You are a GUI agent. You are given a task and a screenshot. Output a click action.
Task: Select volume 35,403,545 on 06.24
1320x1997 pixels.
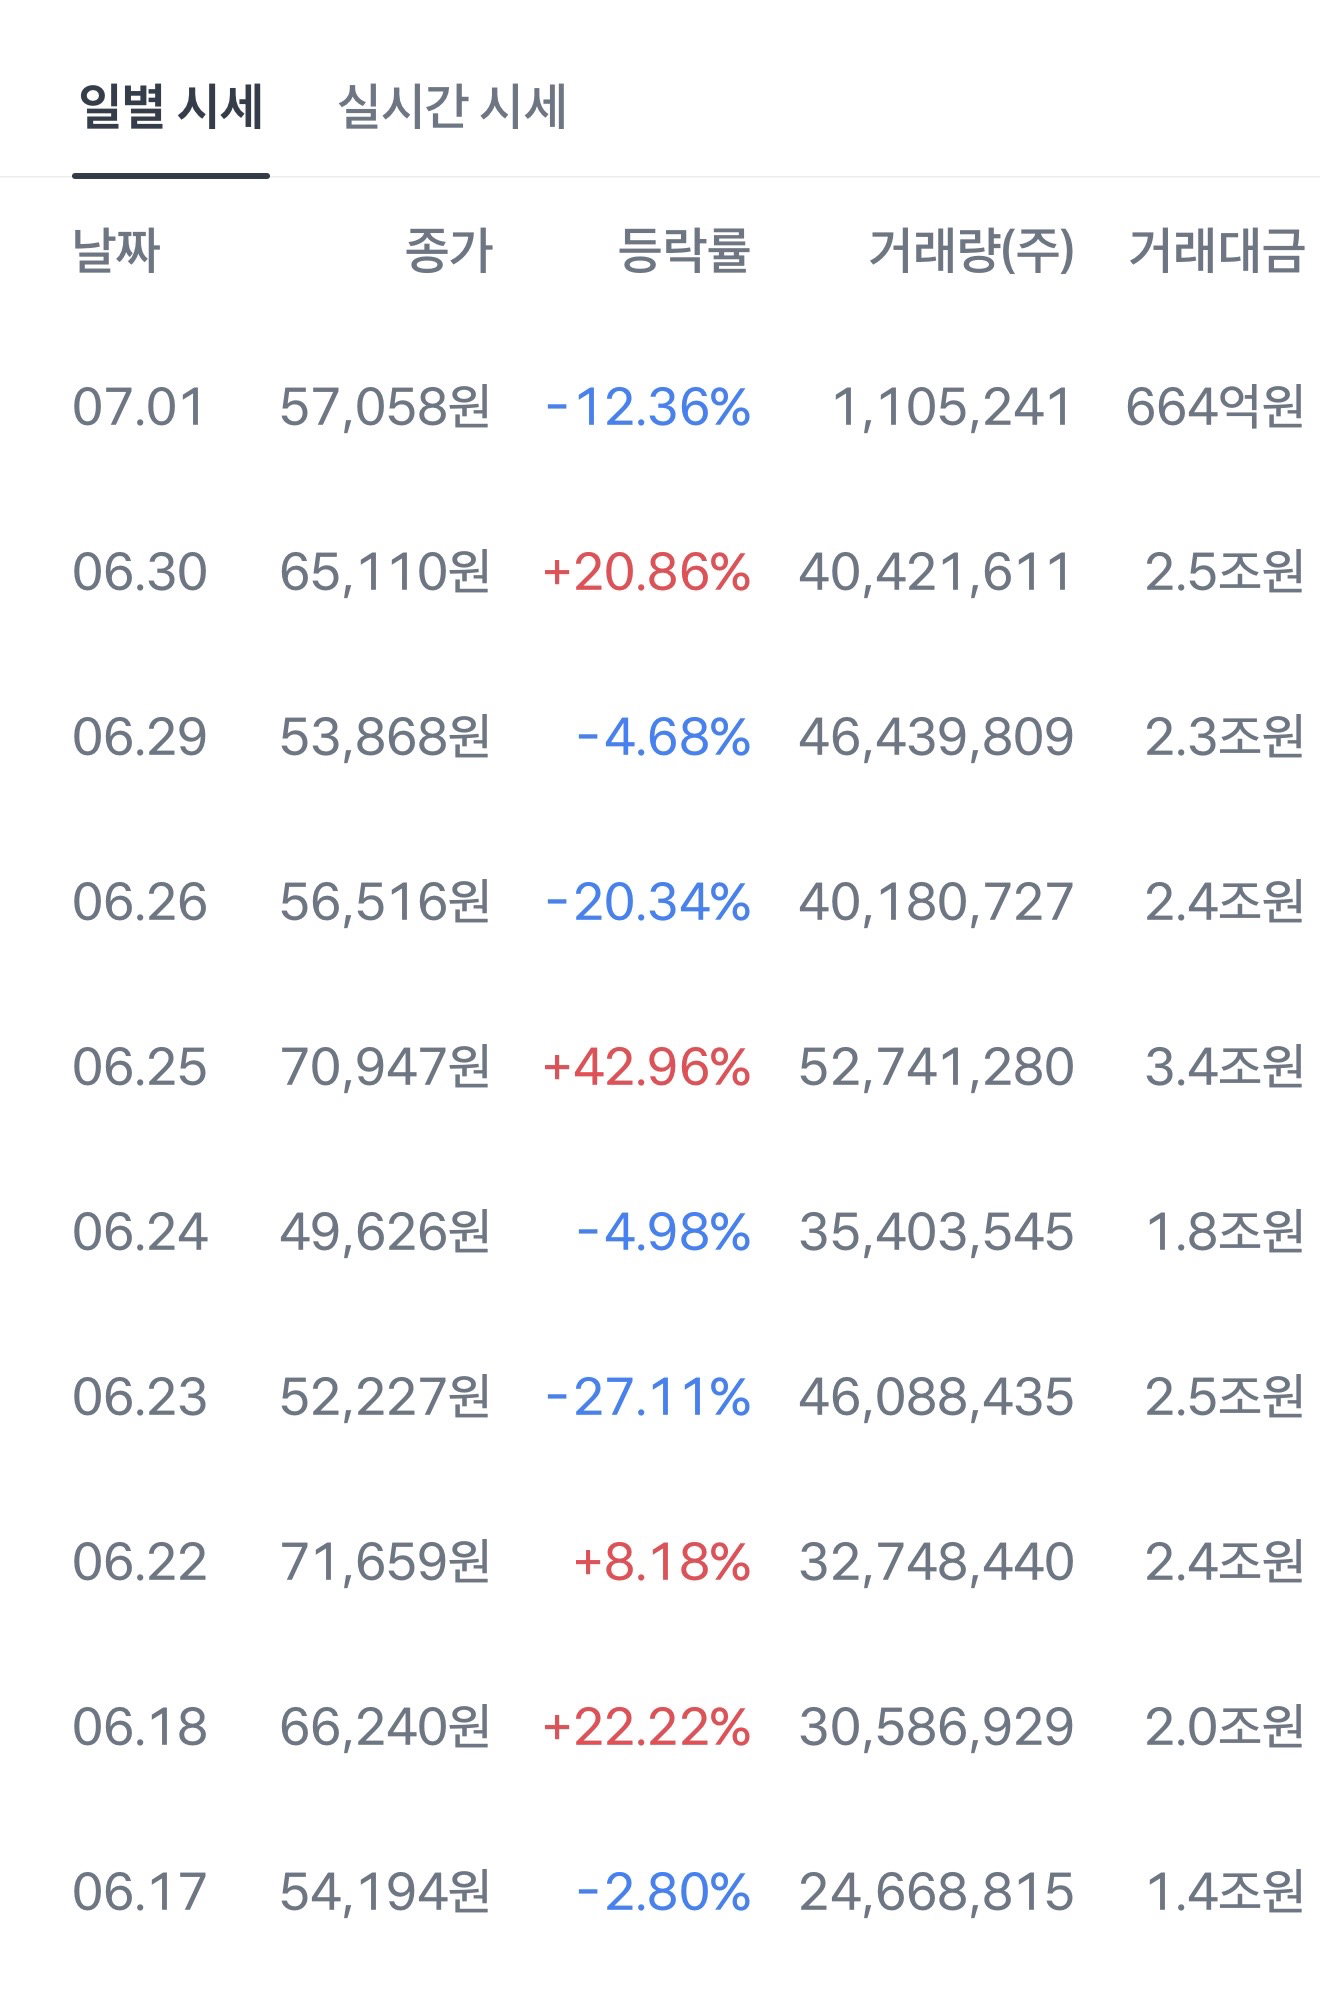click(936, 1233)
